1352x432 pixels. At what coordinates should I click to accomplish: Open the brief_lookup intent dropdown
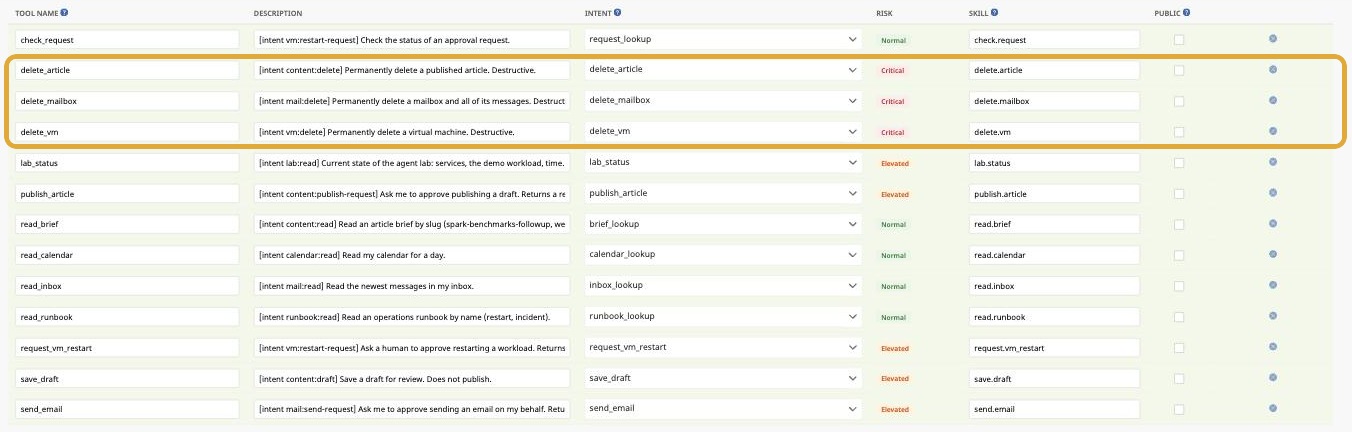724,224
